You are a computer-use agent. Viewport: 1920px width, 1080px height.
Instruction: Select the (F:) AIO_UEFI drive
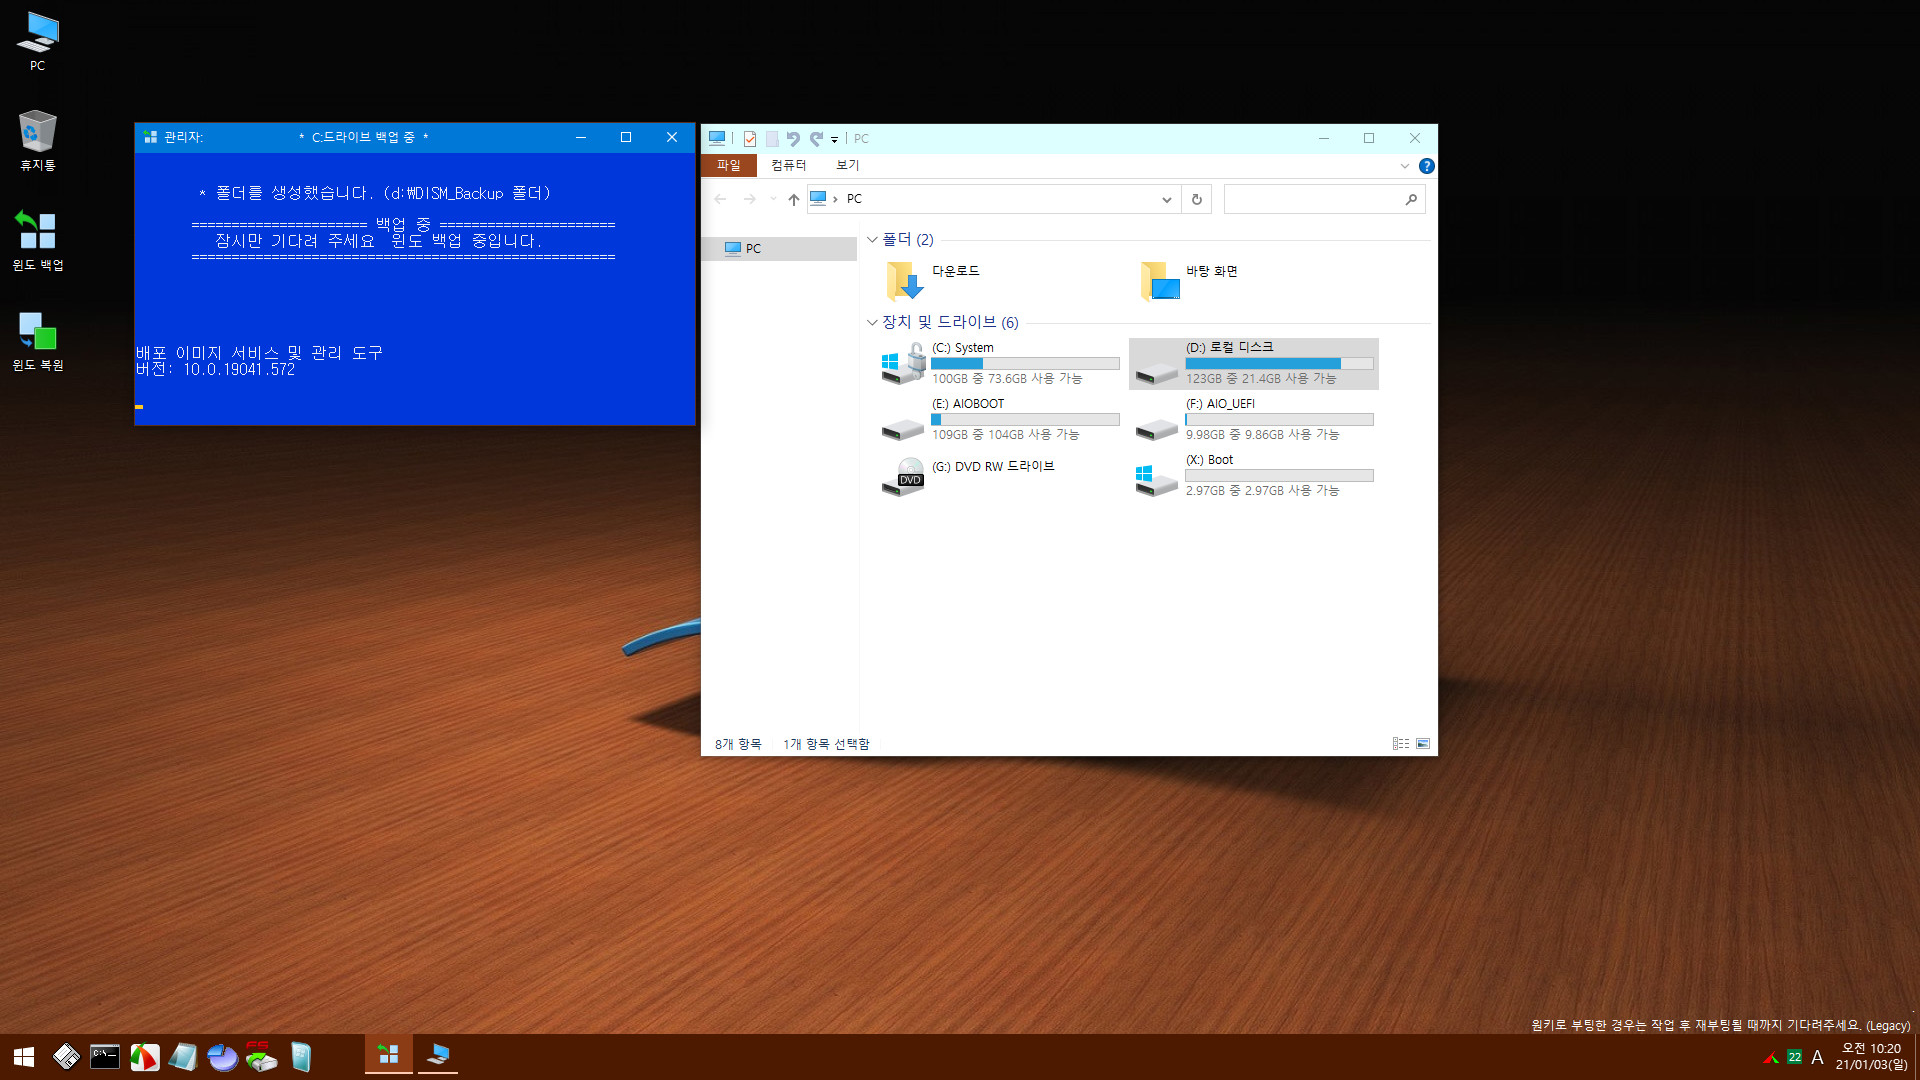[1254, 420]
